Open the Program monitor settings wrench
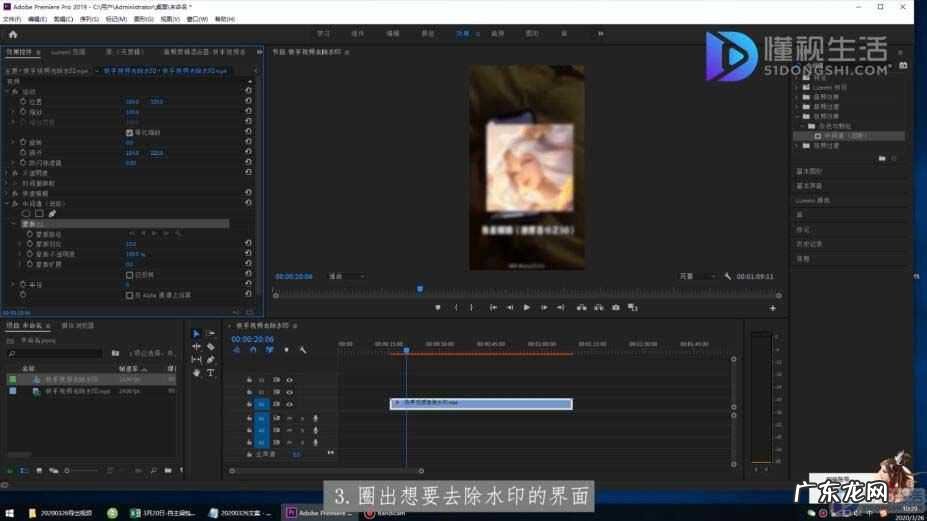Viewport: 927px width, 521px height. tap(728, 276)
